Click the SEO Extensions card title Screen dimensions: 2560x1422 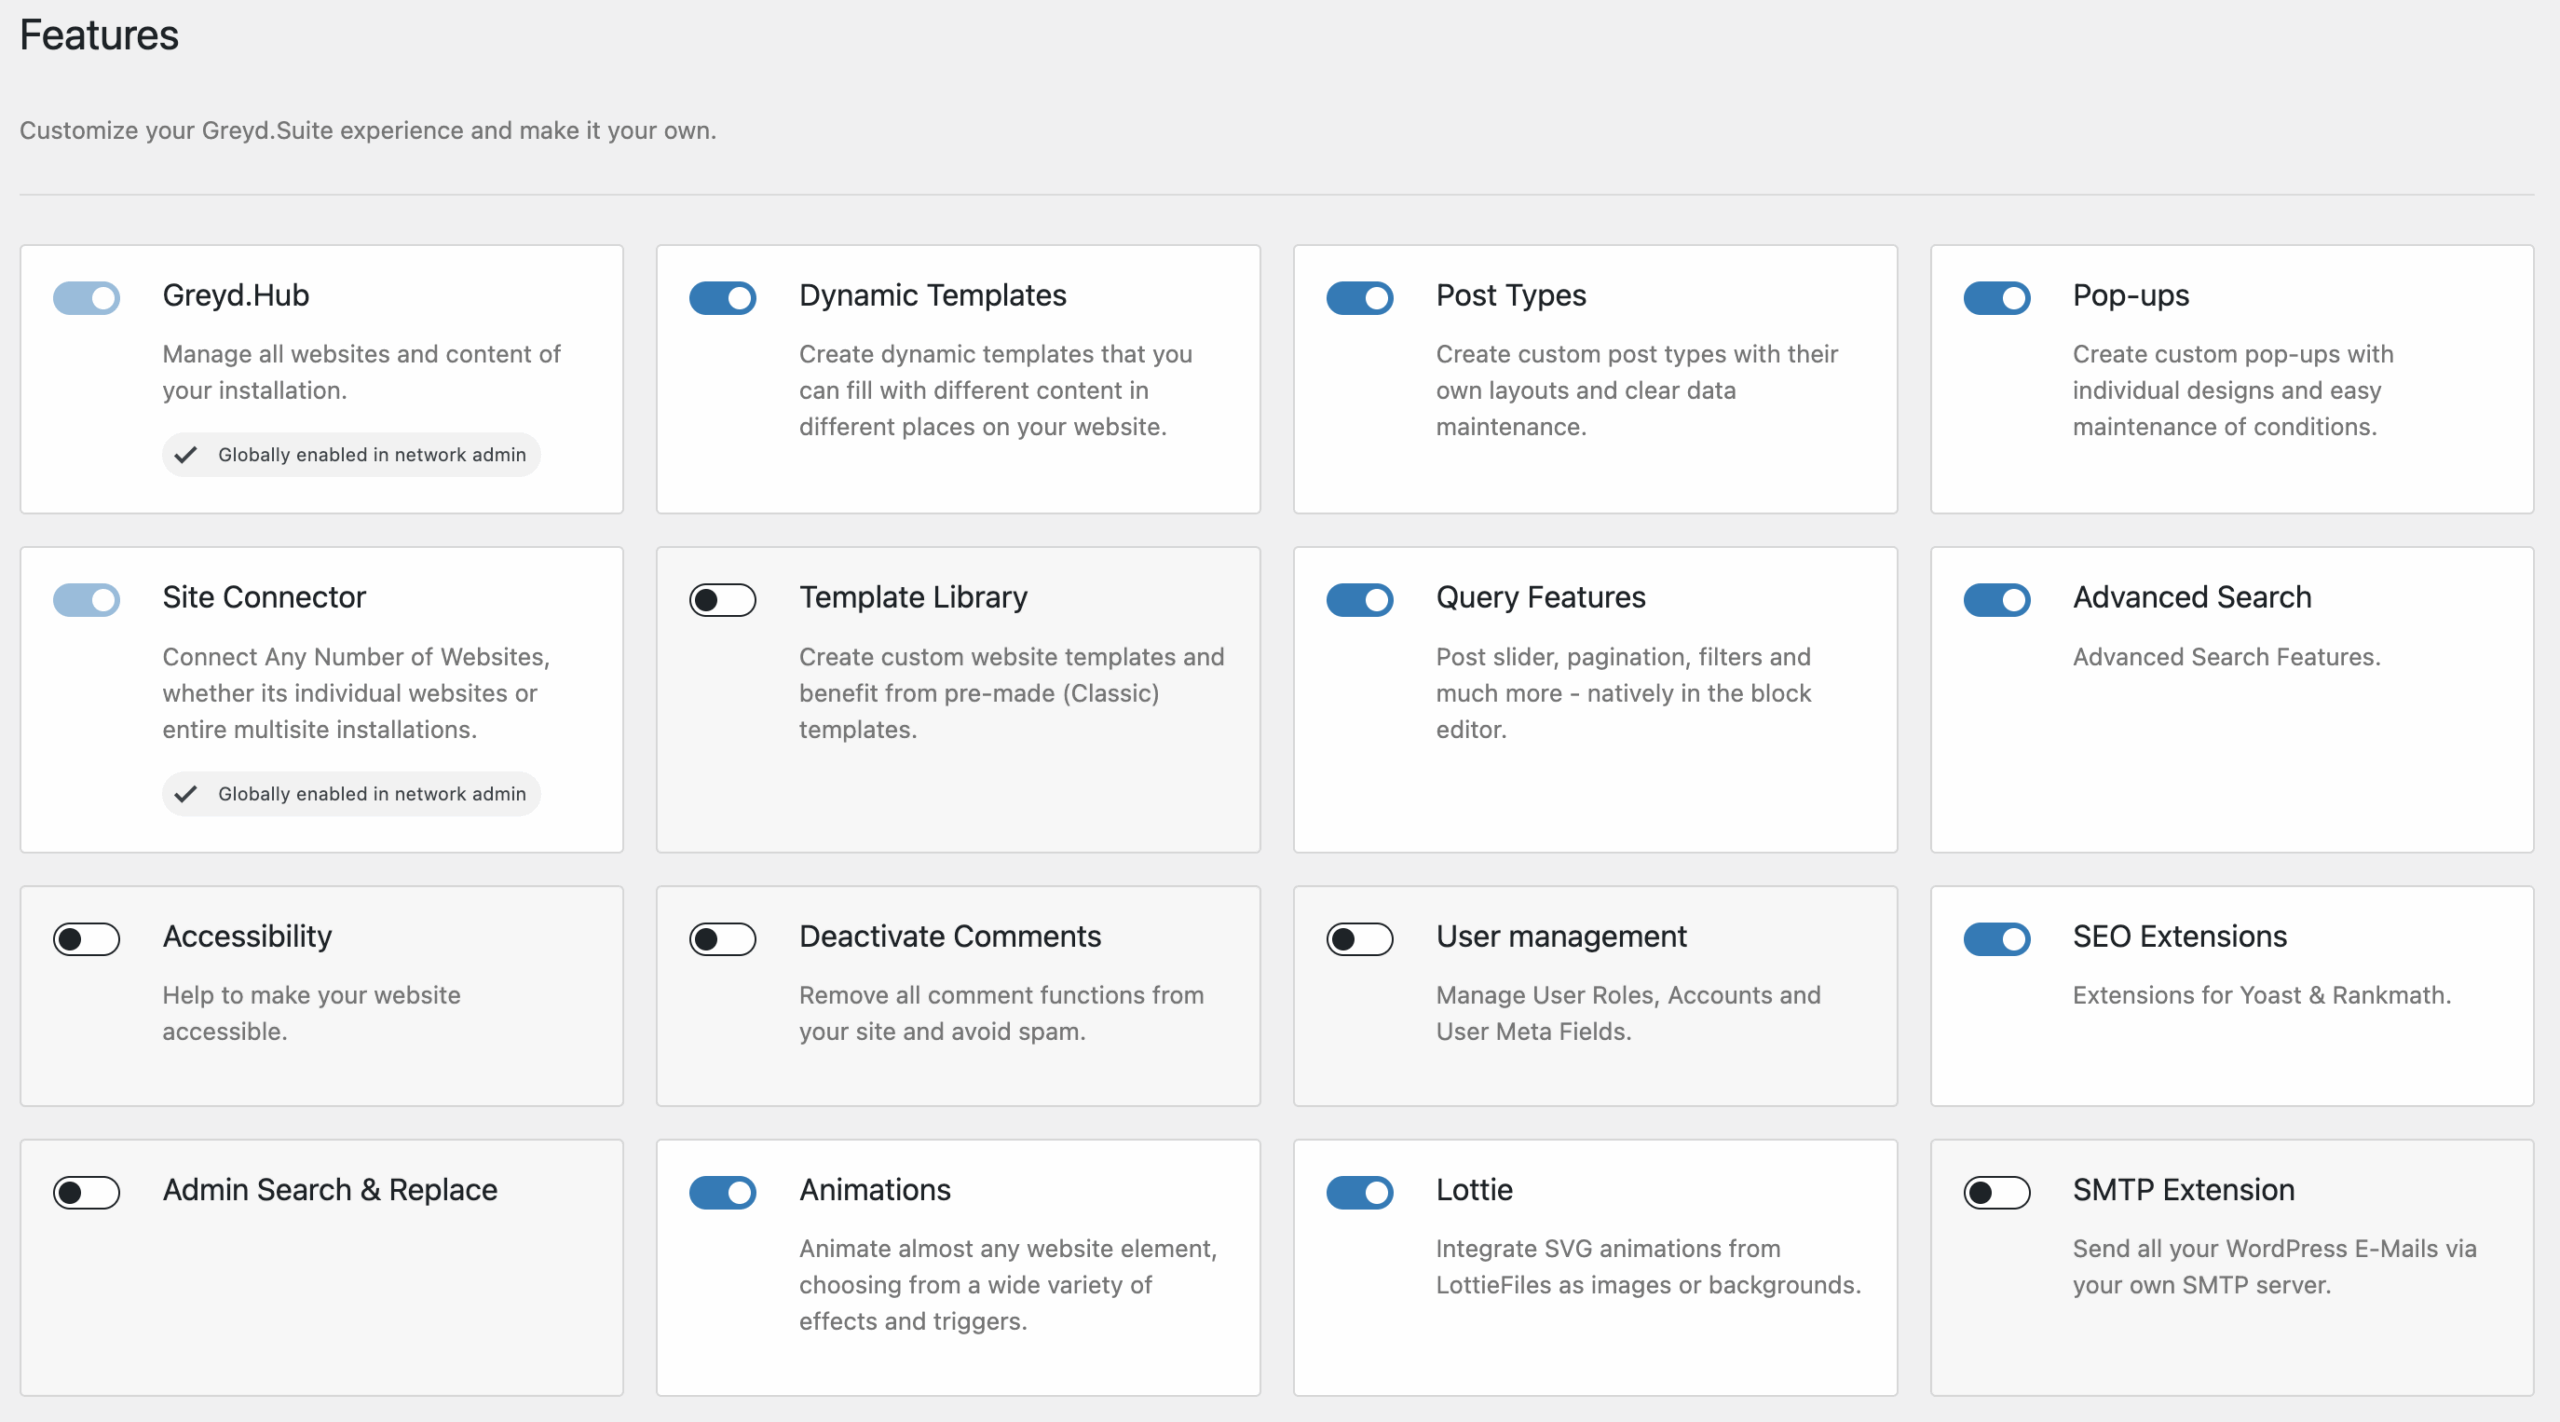tap(2180, 937)
